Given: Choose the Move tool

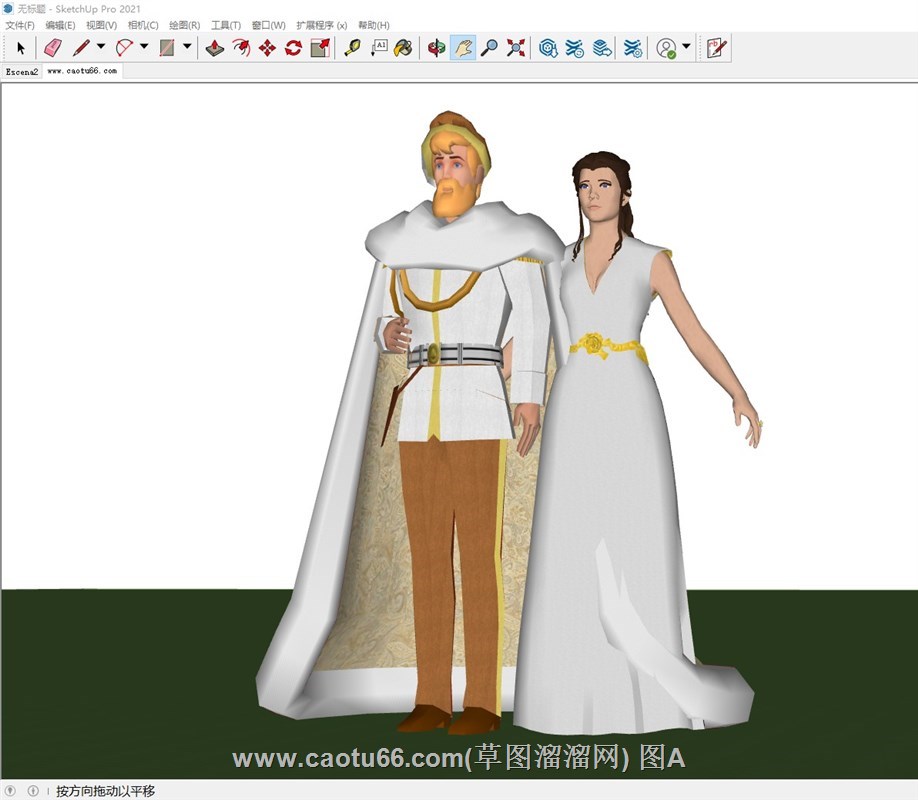Looking at the screenshot, I should (267, 47).
